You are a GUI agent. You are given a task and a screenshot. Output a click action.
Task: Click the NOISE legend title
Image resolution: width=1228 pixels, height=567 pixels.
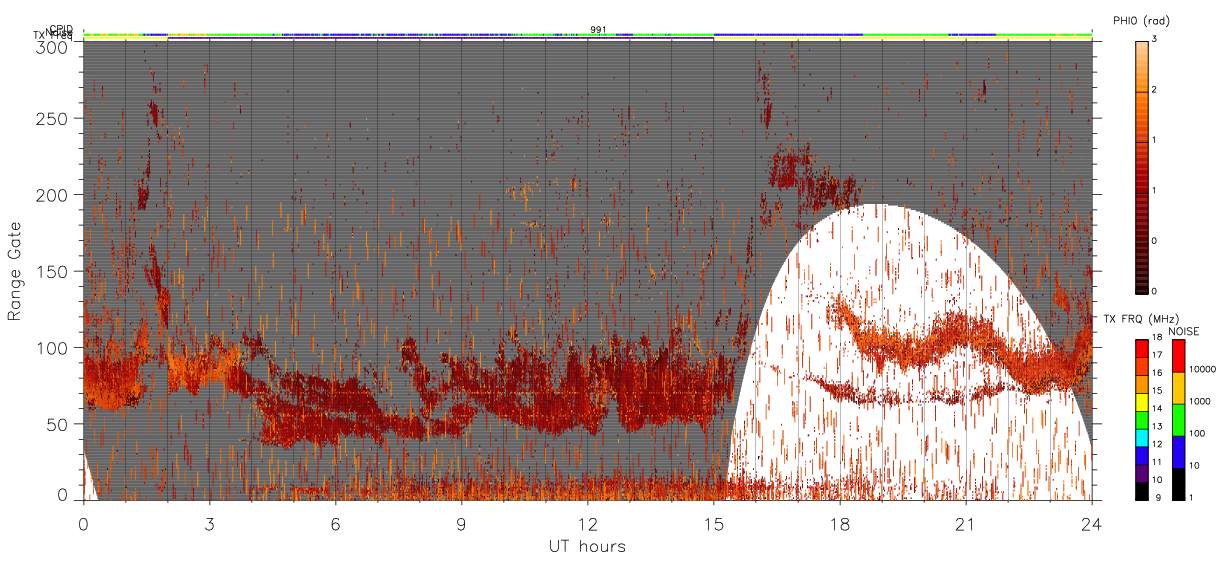(x=1186, y=330)
